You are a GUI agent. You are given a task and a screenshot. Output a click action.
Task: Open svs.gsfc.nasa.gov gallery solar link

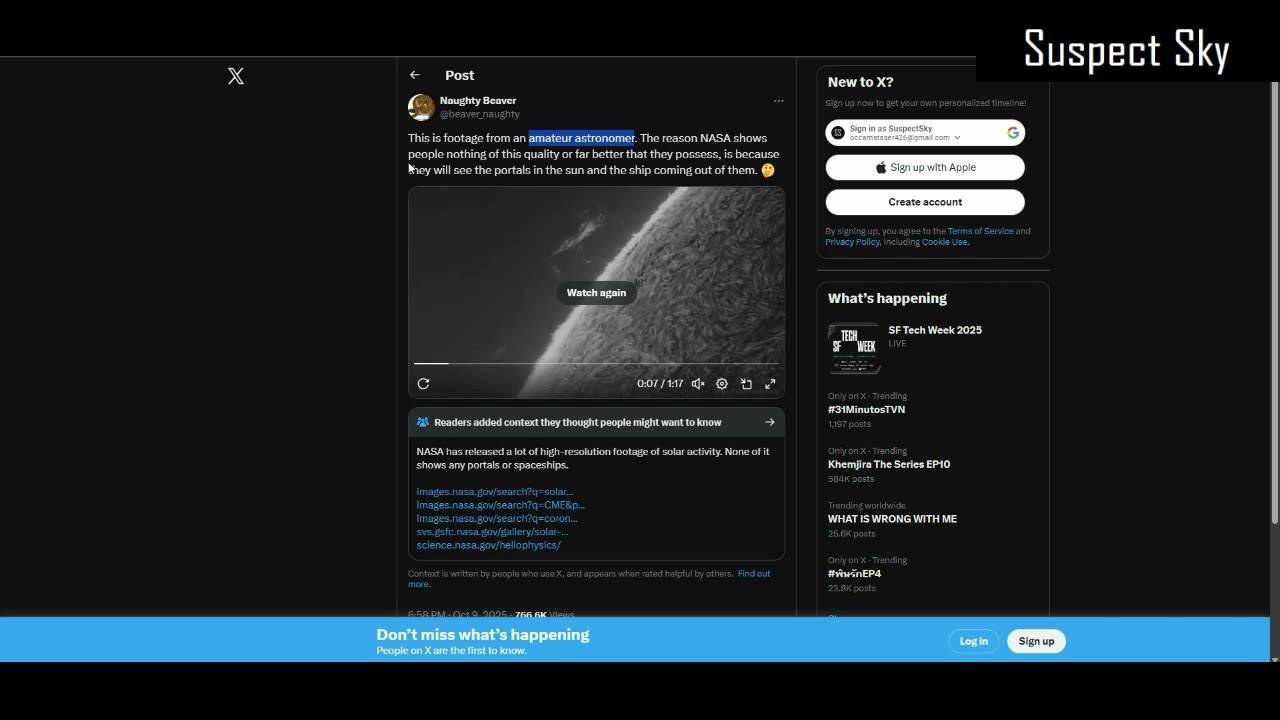(492, 532)
